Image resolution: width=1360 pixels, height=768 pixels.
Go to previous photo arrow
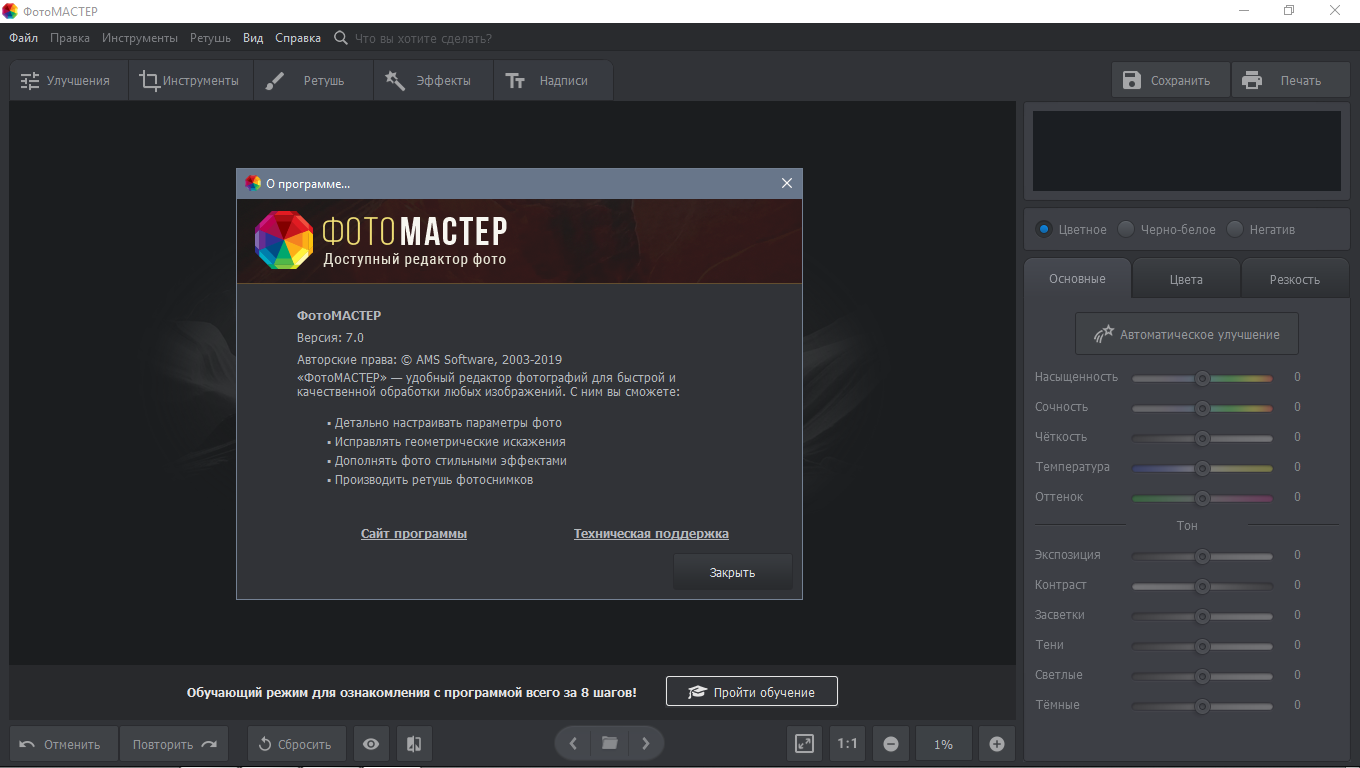point(573,744)
